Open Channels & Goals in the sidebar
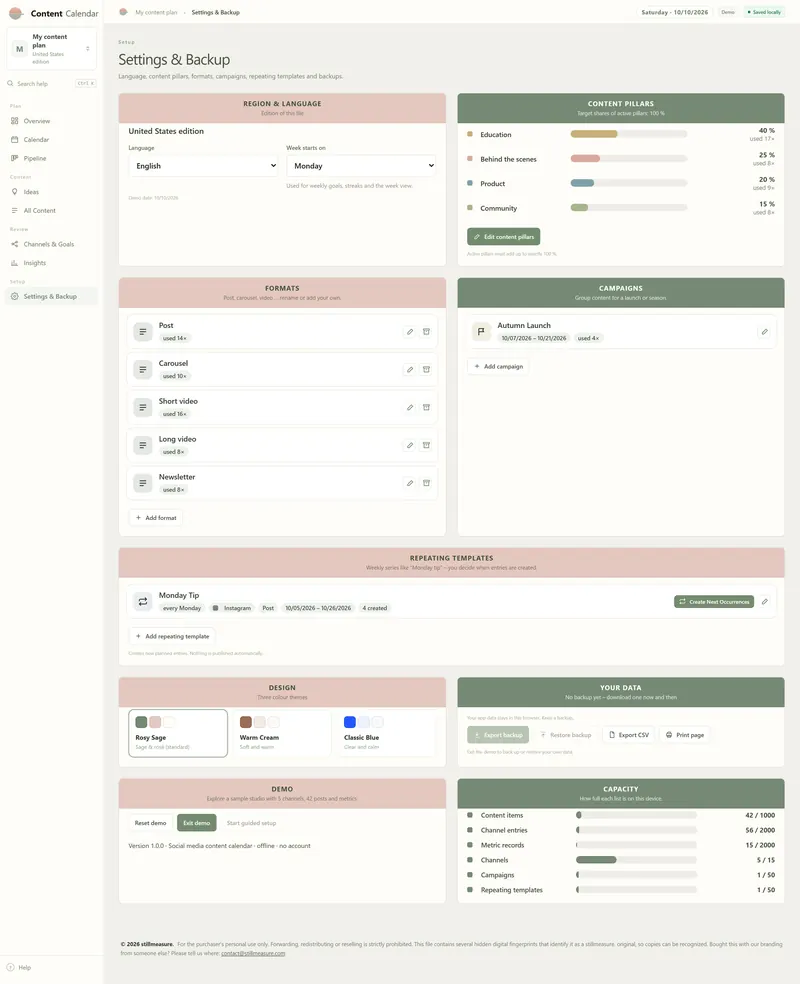Viewport: 800px width, 984px height. tap(51, 244)
